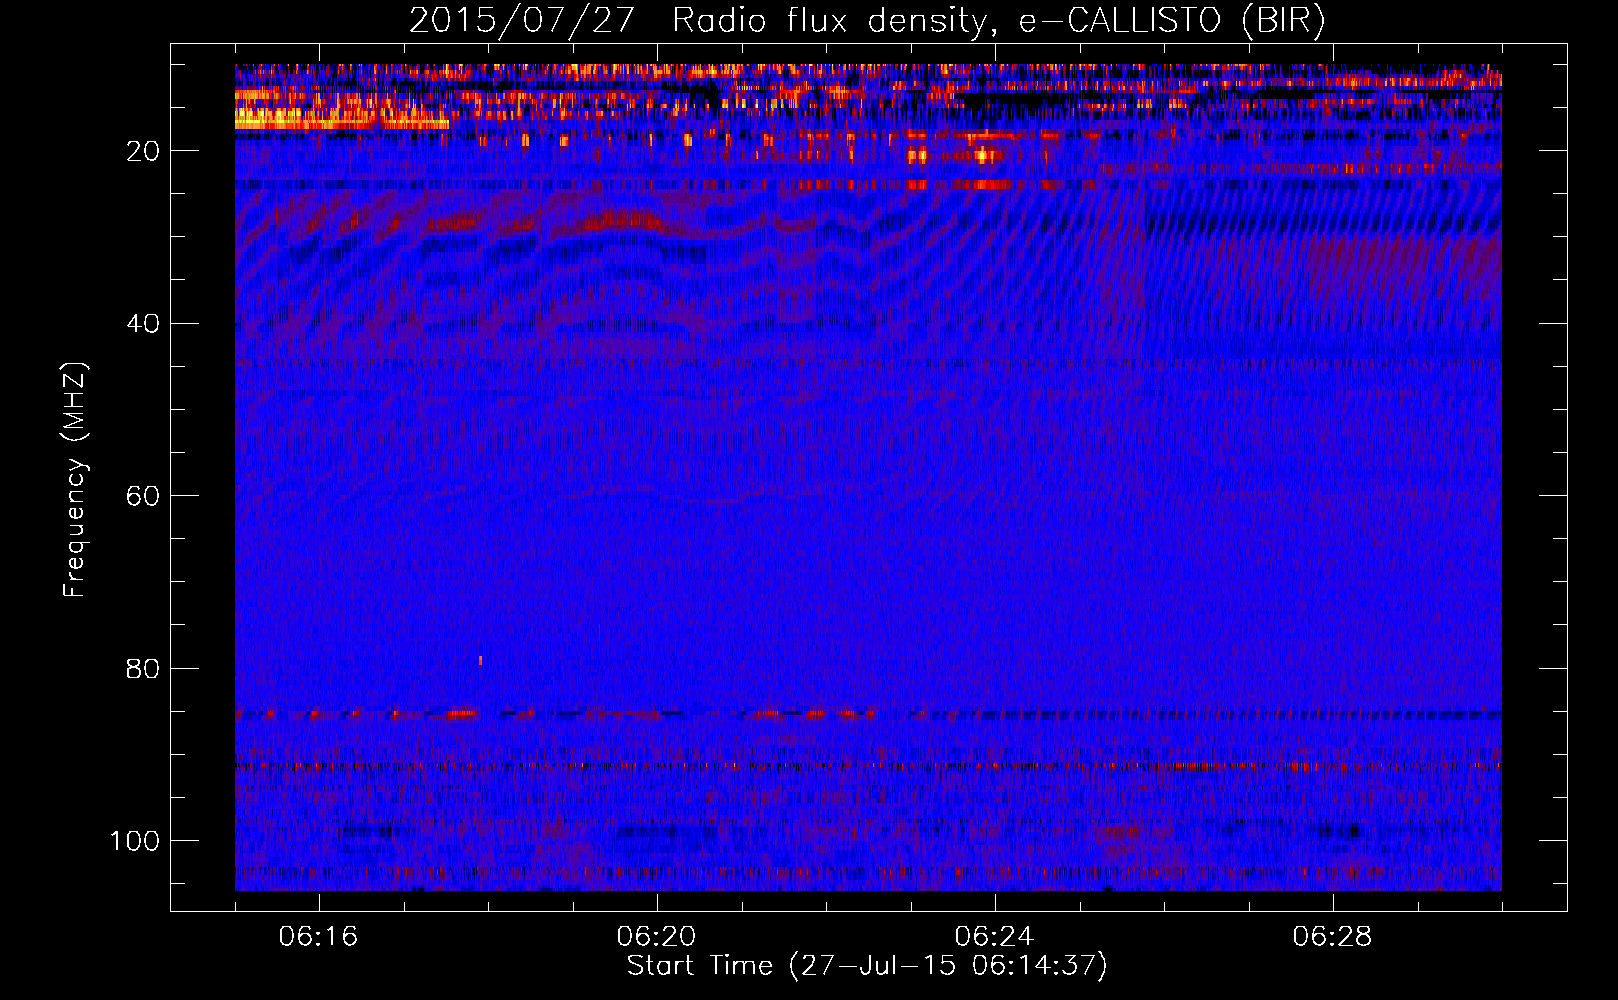The image size is (1618, 1000).
Task: Click the "06:16" time tick label
Action: pos(318,937)
